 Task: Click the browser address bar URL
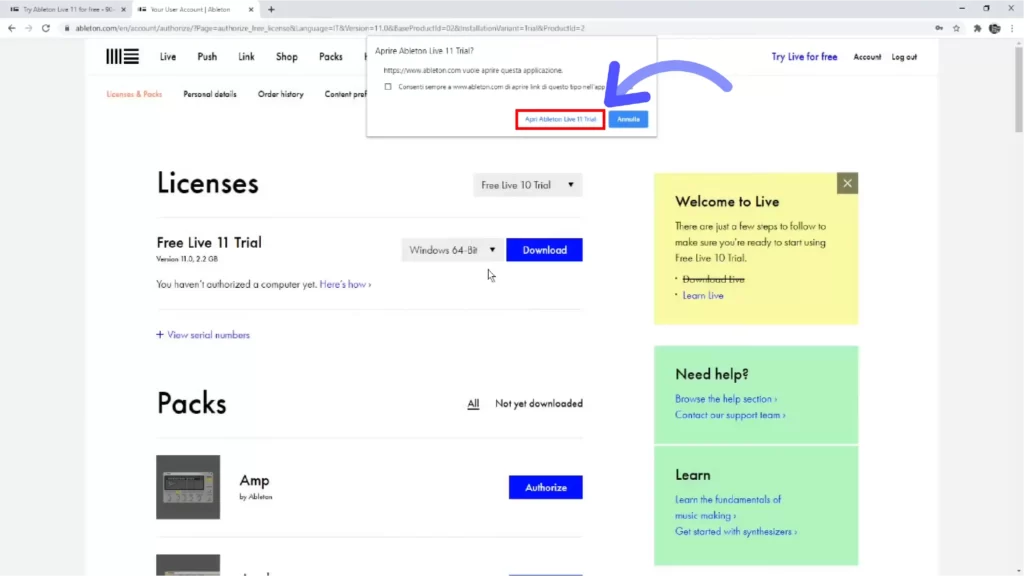330,28
